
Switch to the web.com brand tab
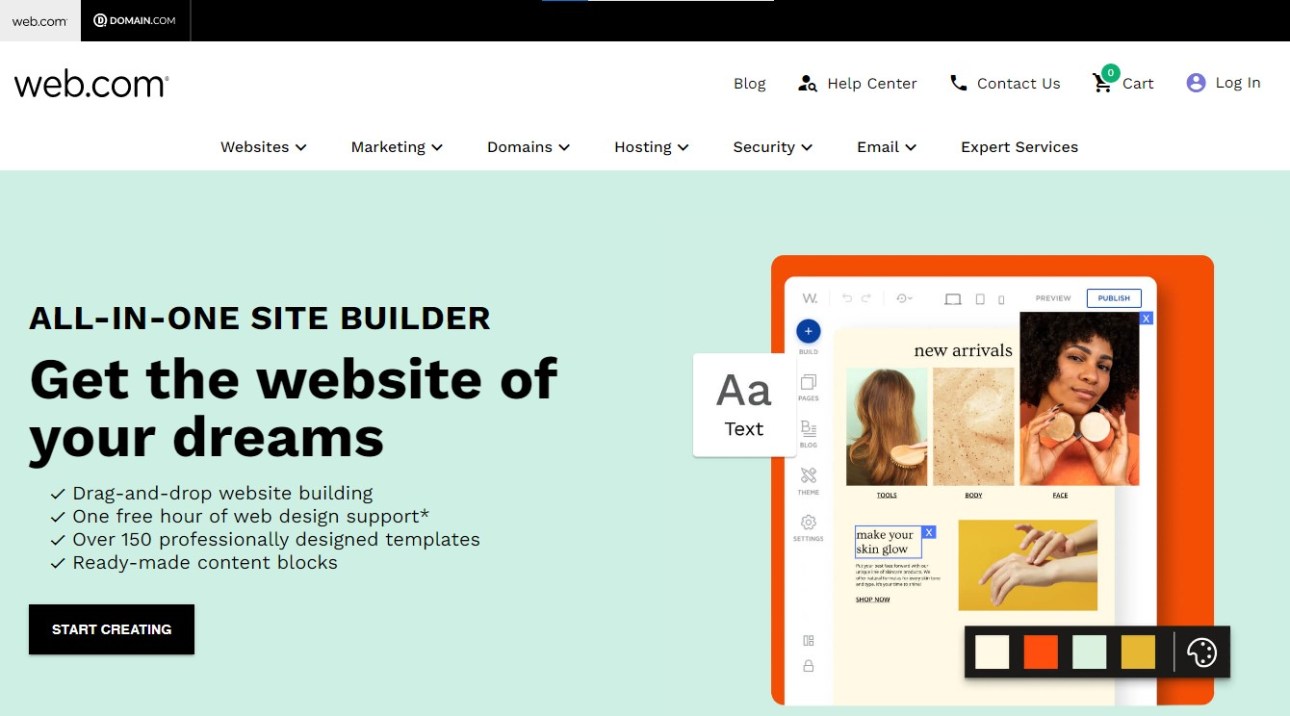[40, 21]
